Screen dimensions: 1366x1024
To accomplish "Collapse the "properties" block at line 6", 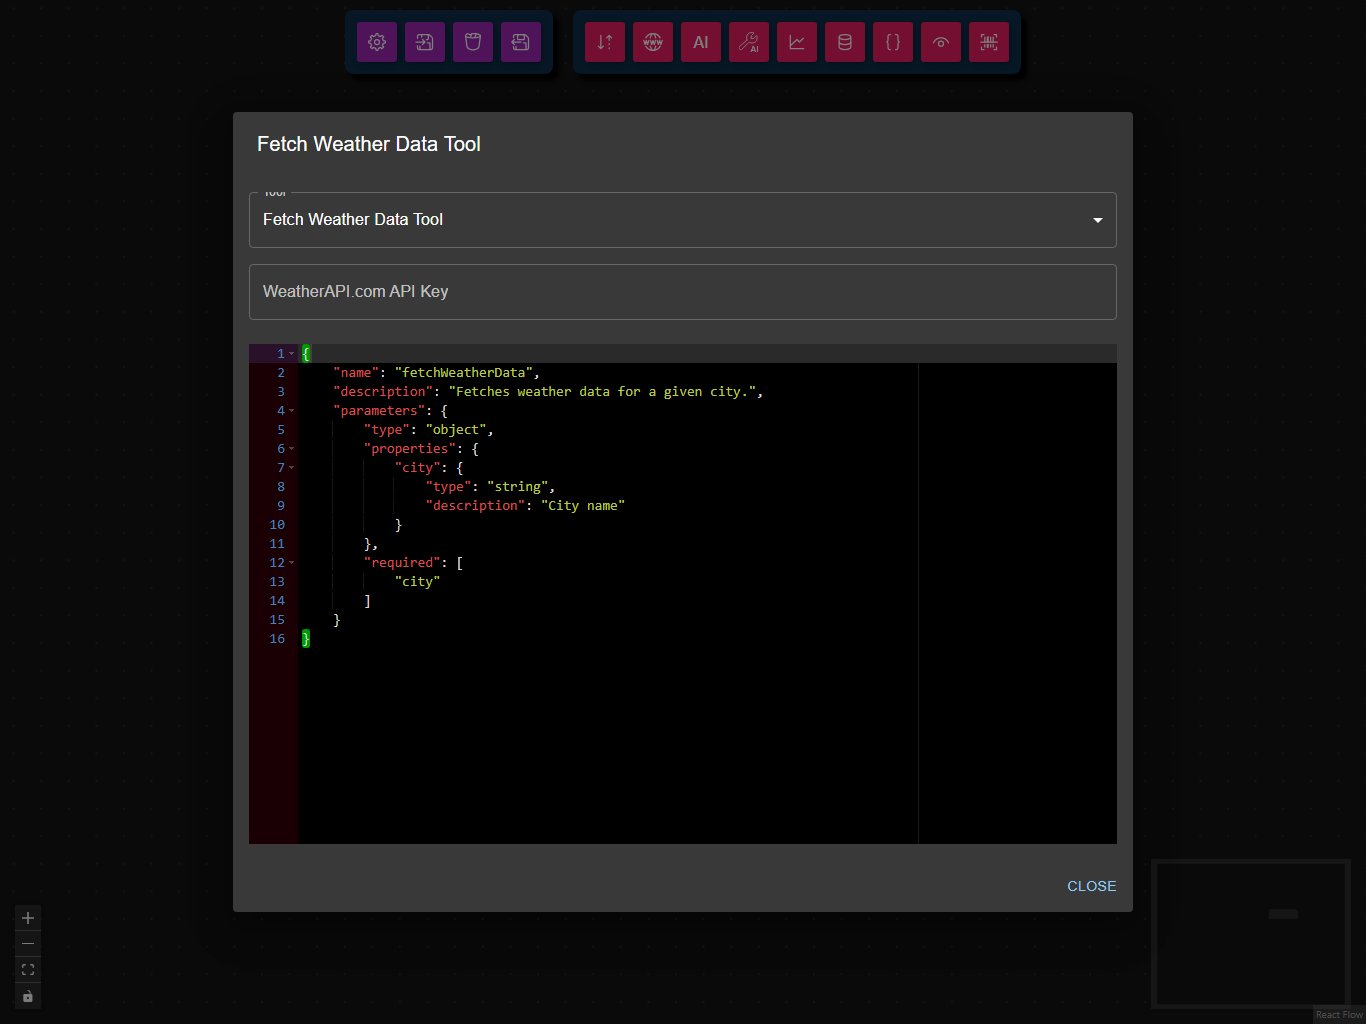I will 291,449.
